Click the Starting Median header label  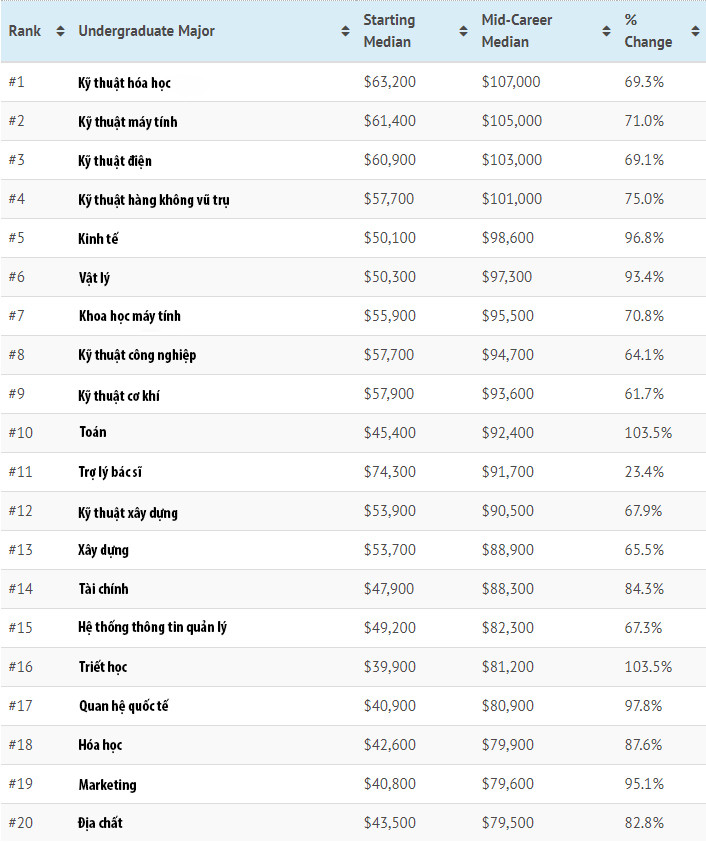pos(389,31)
